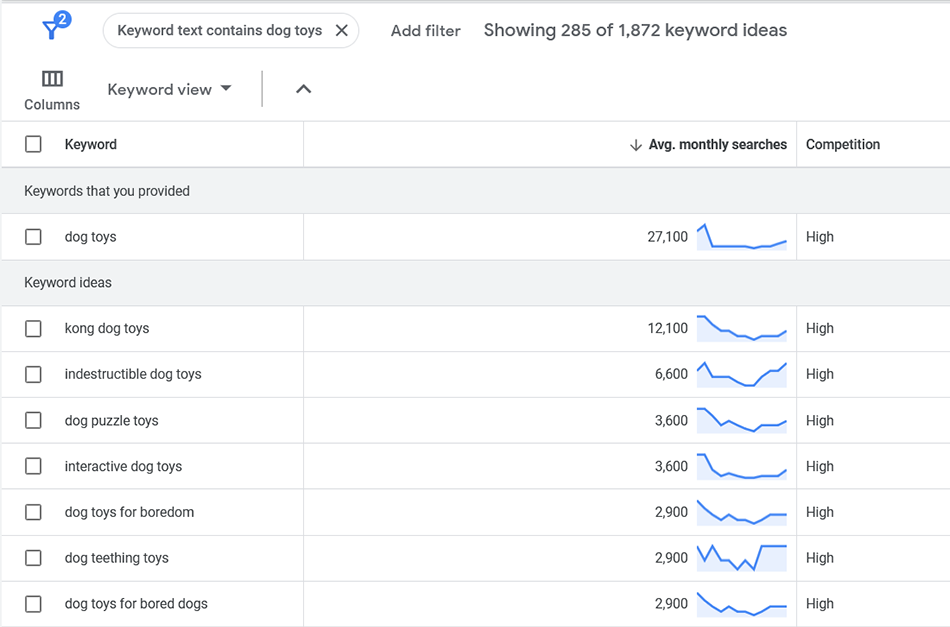Click the sparkline chart next to 27,100 searches
Image resolution: width=950 pixels, height=627 pixels.
[741, 236]
